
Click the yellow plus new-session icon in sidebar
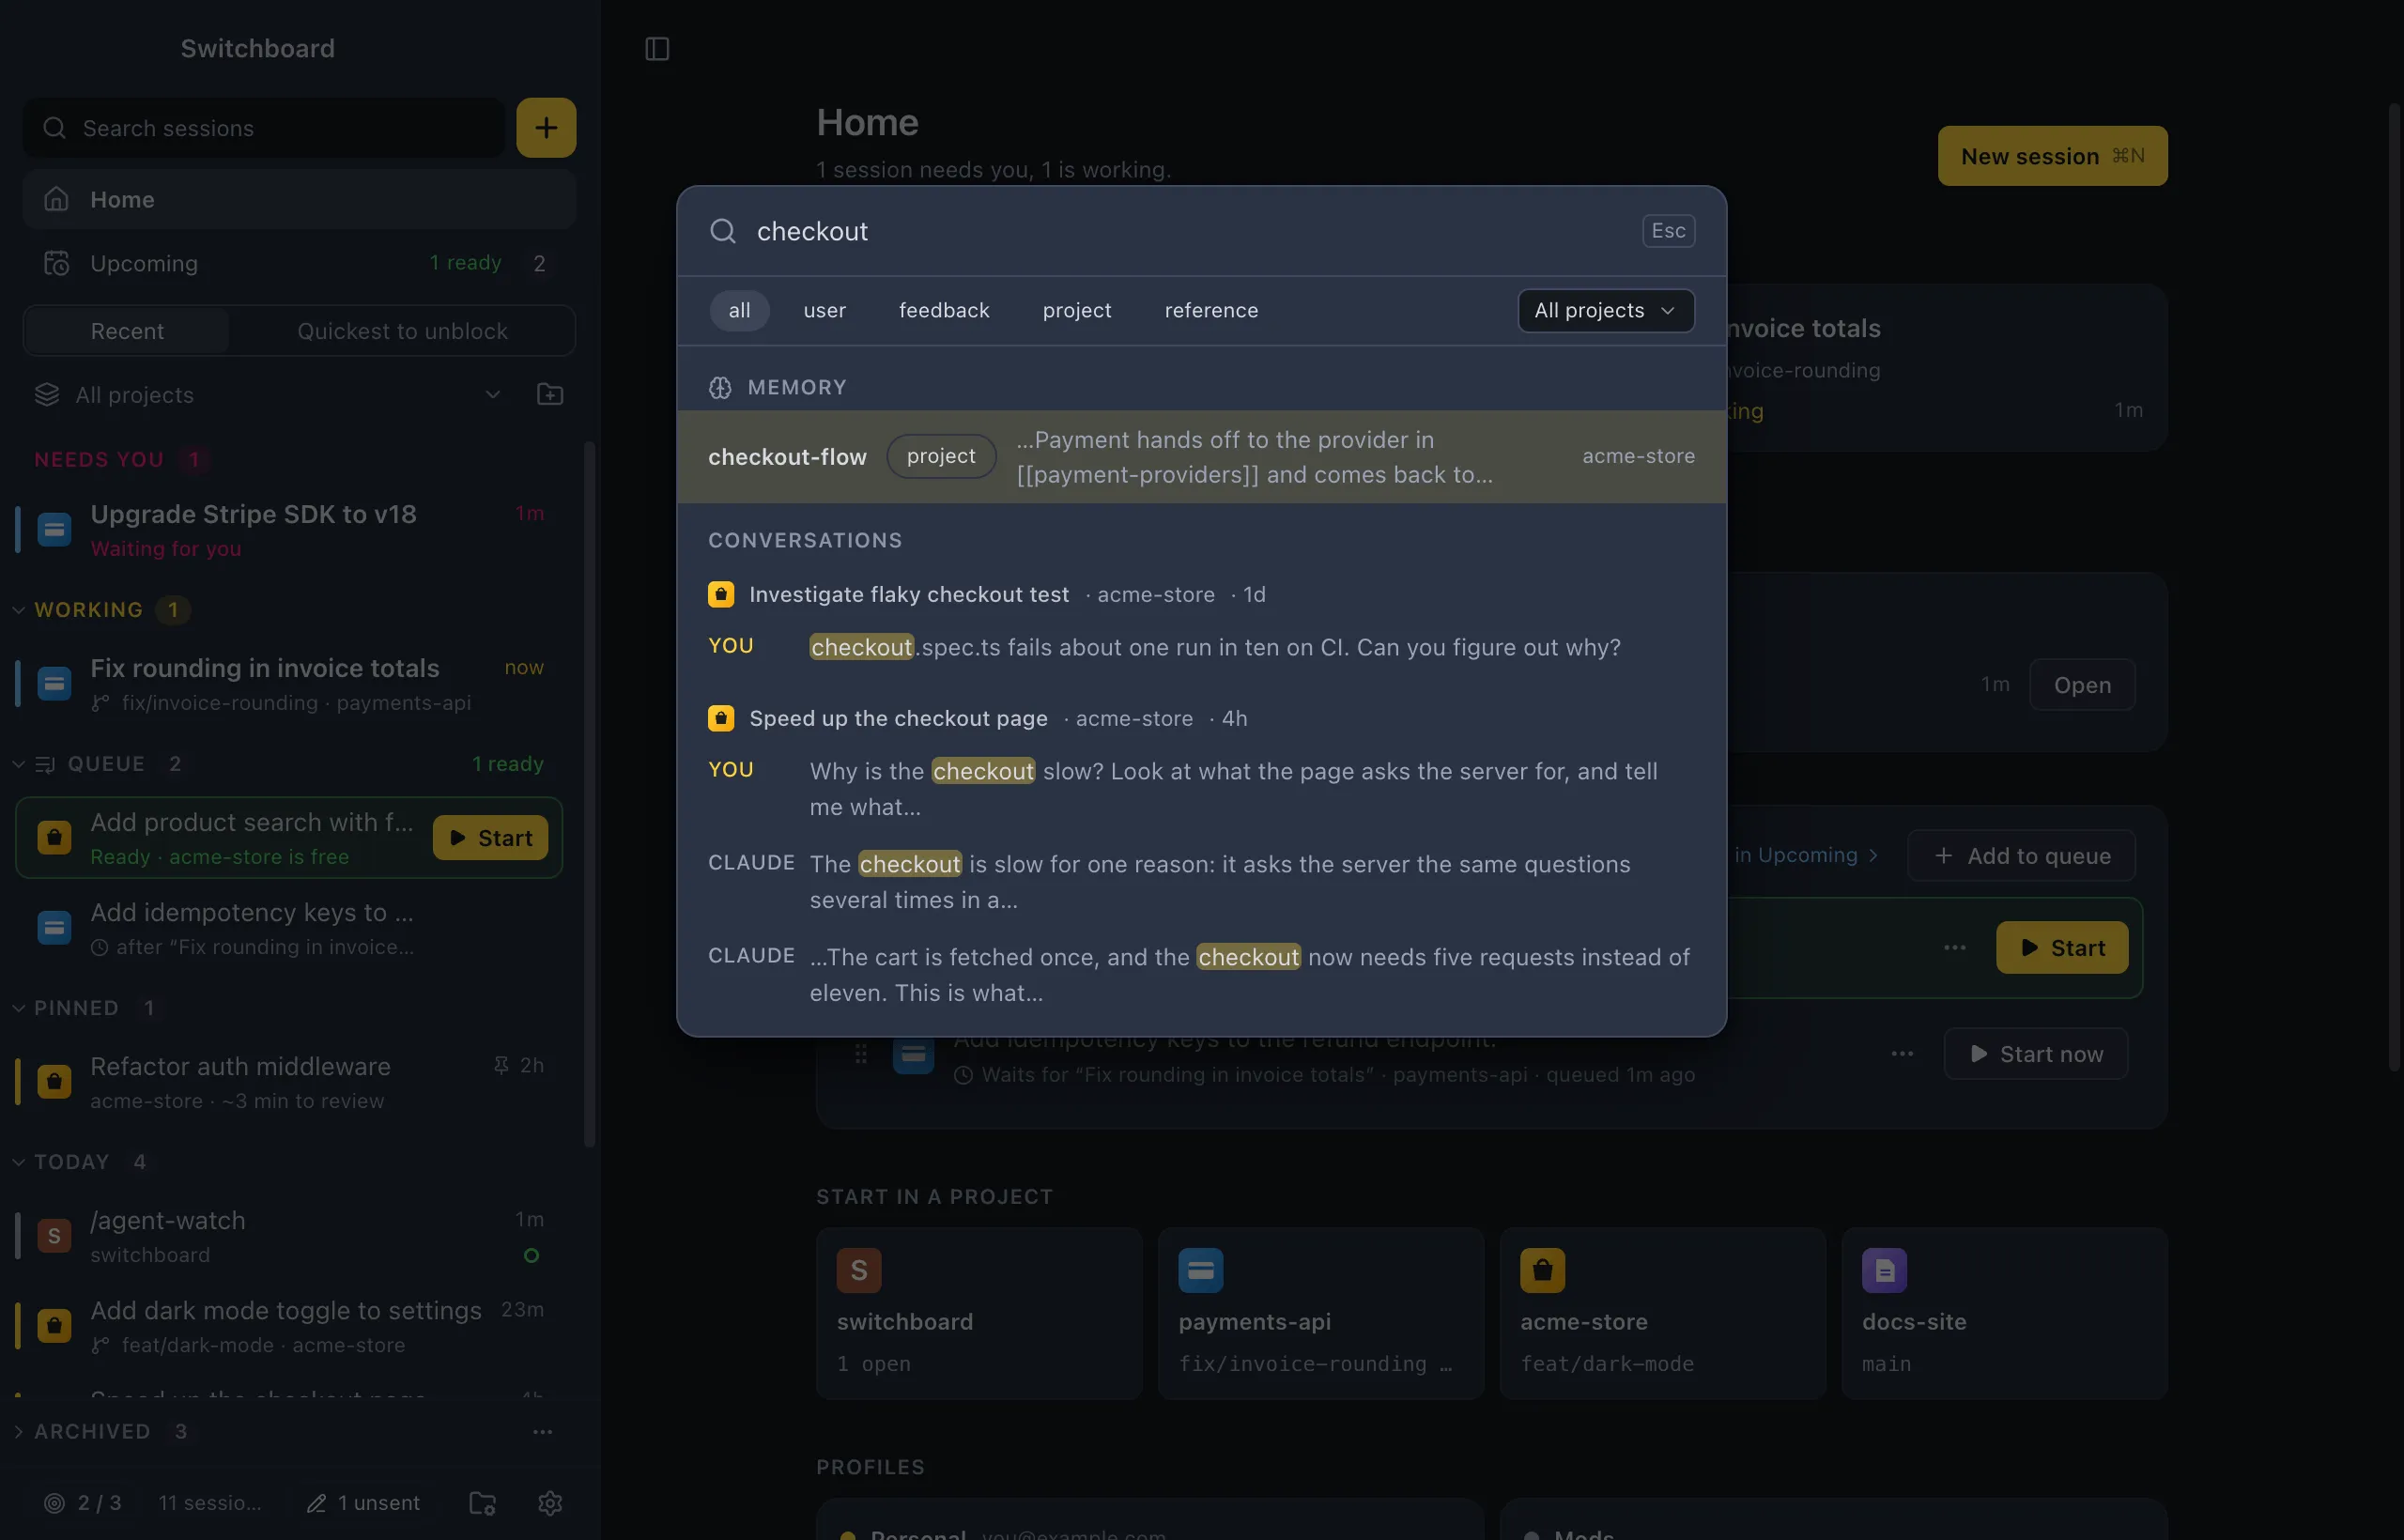[546, 127]
